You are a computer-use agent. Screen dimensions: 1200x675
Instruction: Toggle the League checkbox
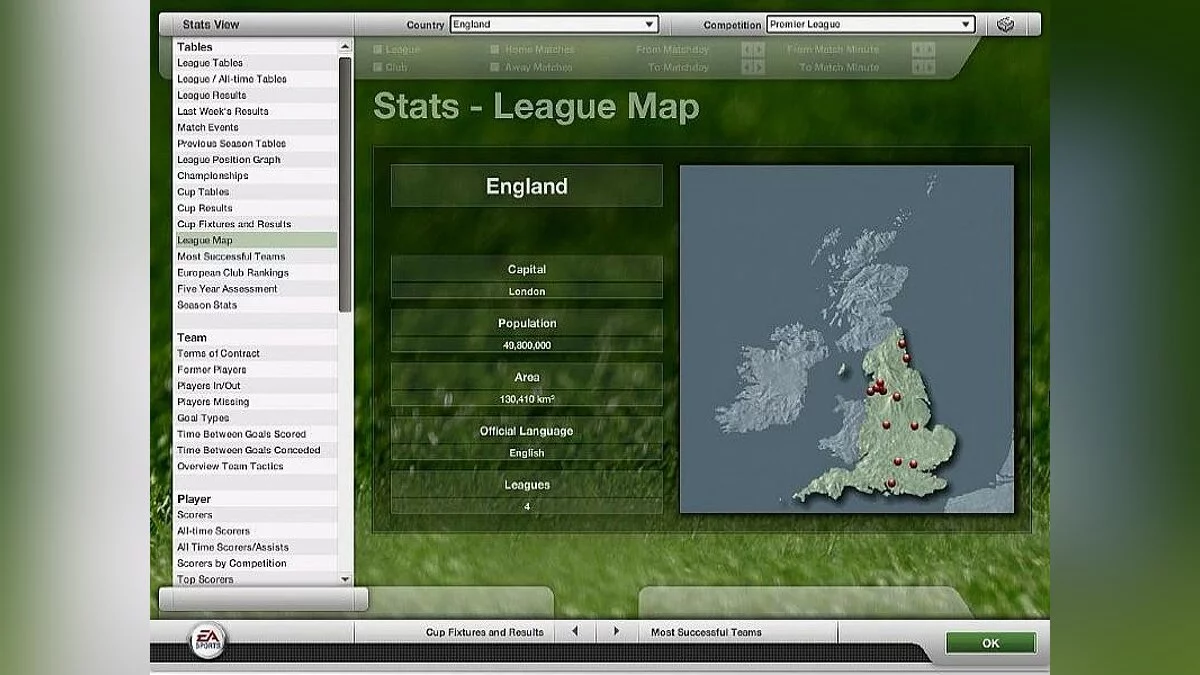(378, 49)
